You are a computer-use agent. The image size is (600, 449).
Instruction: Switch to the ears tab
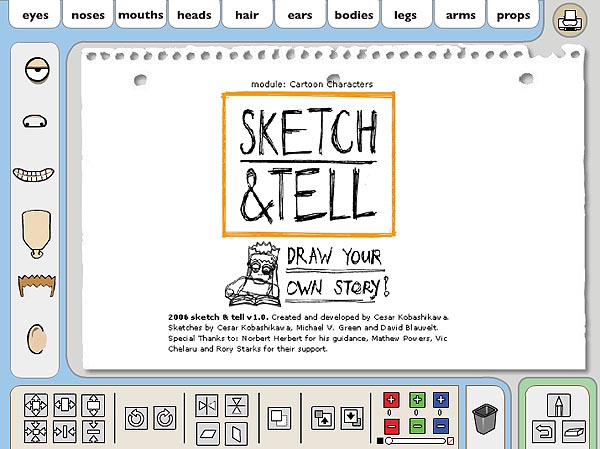pyautogui.click(x=300, y=15)
